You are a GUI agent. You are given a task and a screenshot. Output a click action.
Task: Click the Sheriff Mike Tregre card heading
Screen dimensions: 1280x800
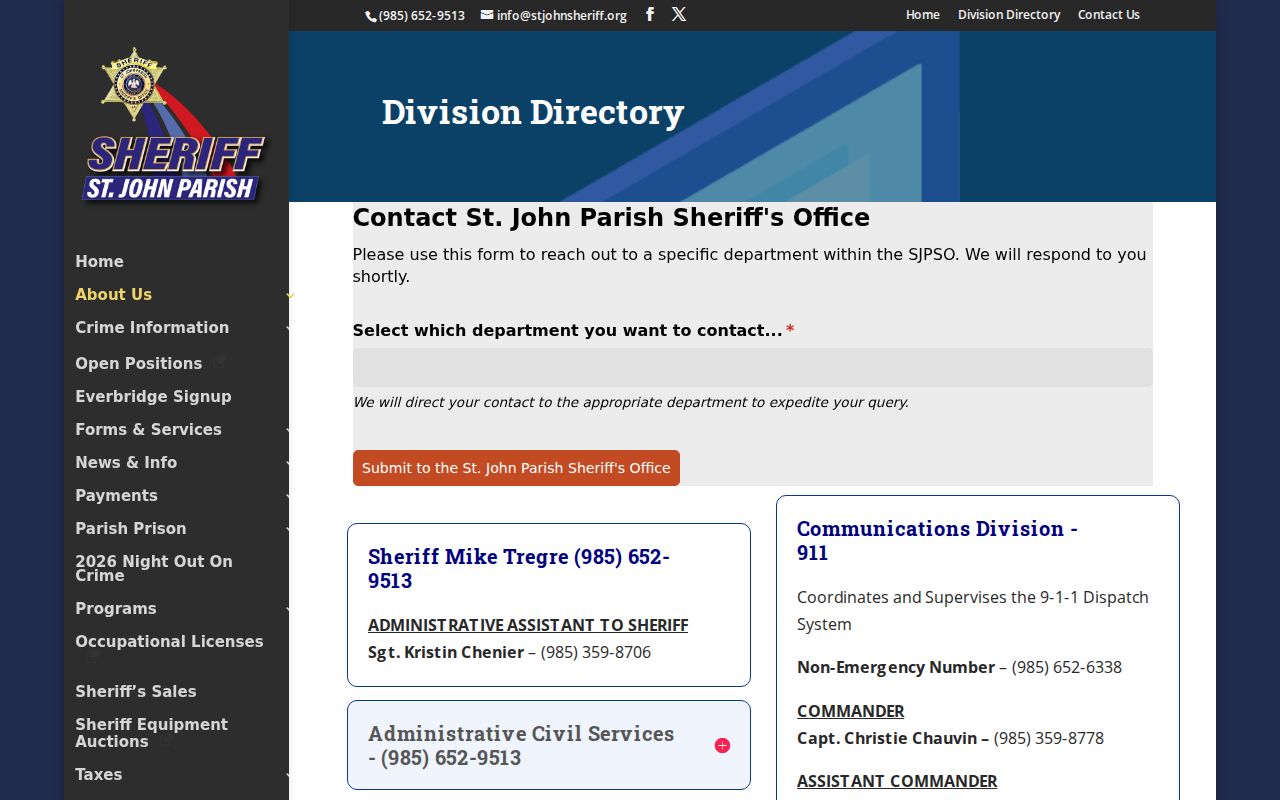(519, 568)
